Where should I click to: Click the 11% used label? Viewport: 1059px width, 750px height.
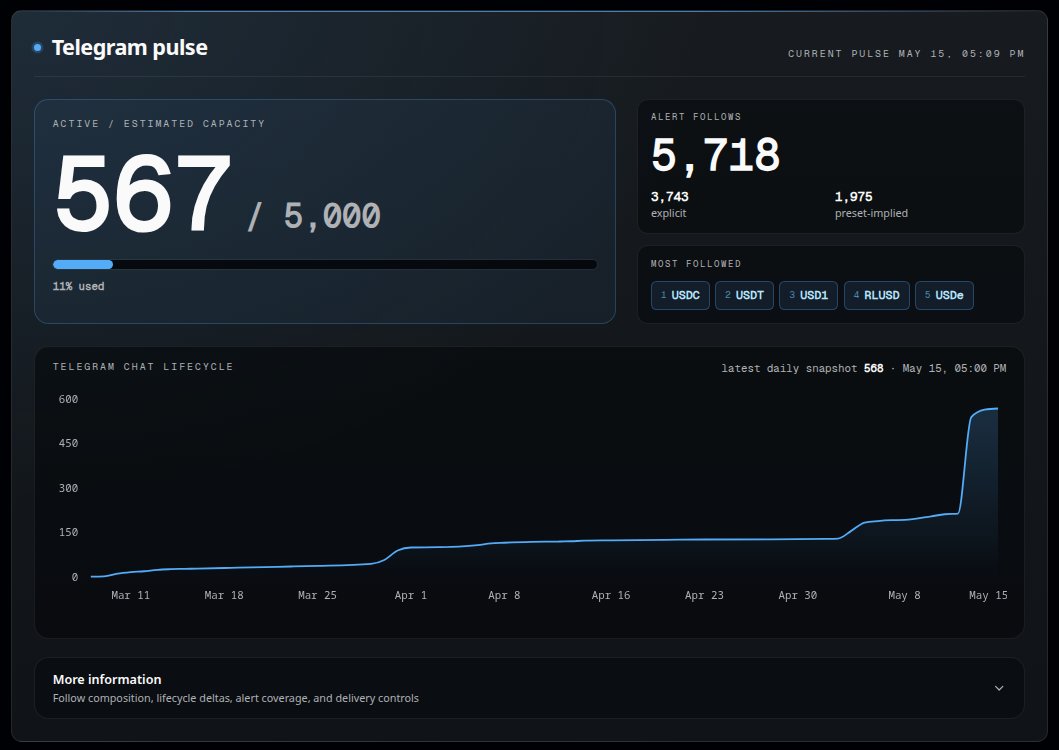pyautogui.click(x=78, y=286)
